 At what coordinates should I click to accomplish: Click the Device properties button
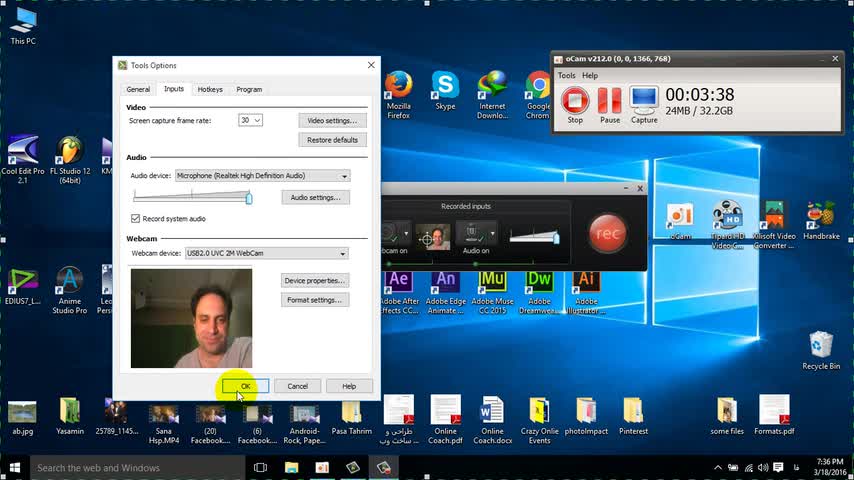click(315, 281)
